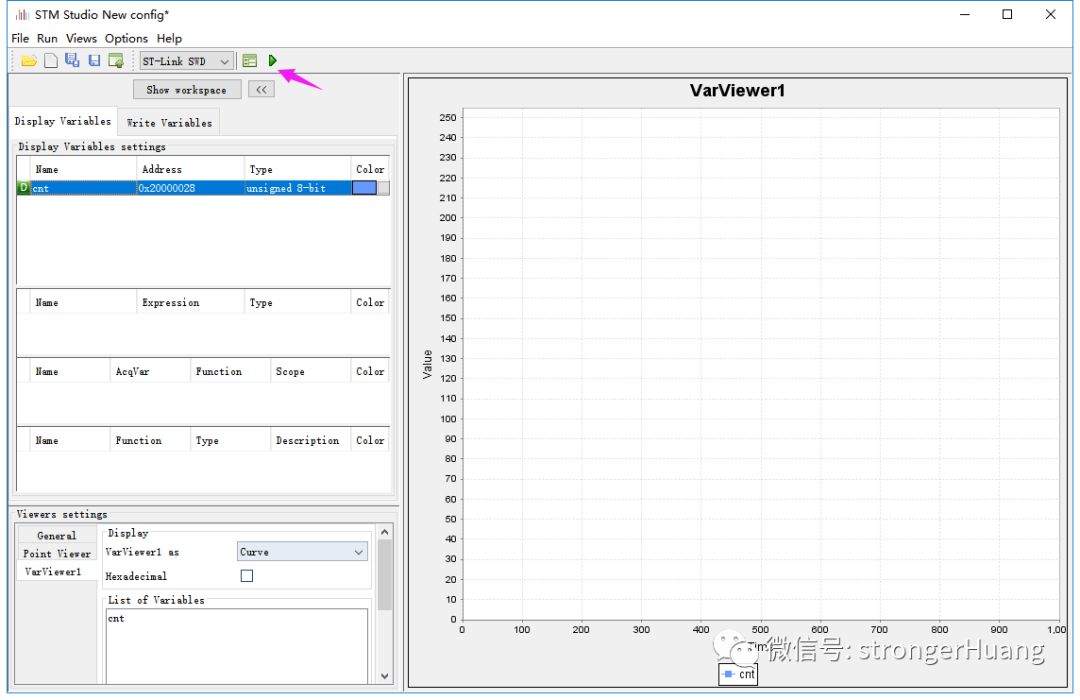The width and height of the screenshot is (1080, 700).
Task: Click the small gray button next to cnt color
Action: coord(384,187)
